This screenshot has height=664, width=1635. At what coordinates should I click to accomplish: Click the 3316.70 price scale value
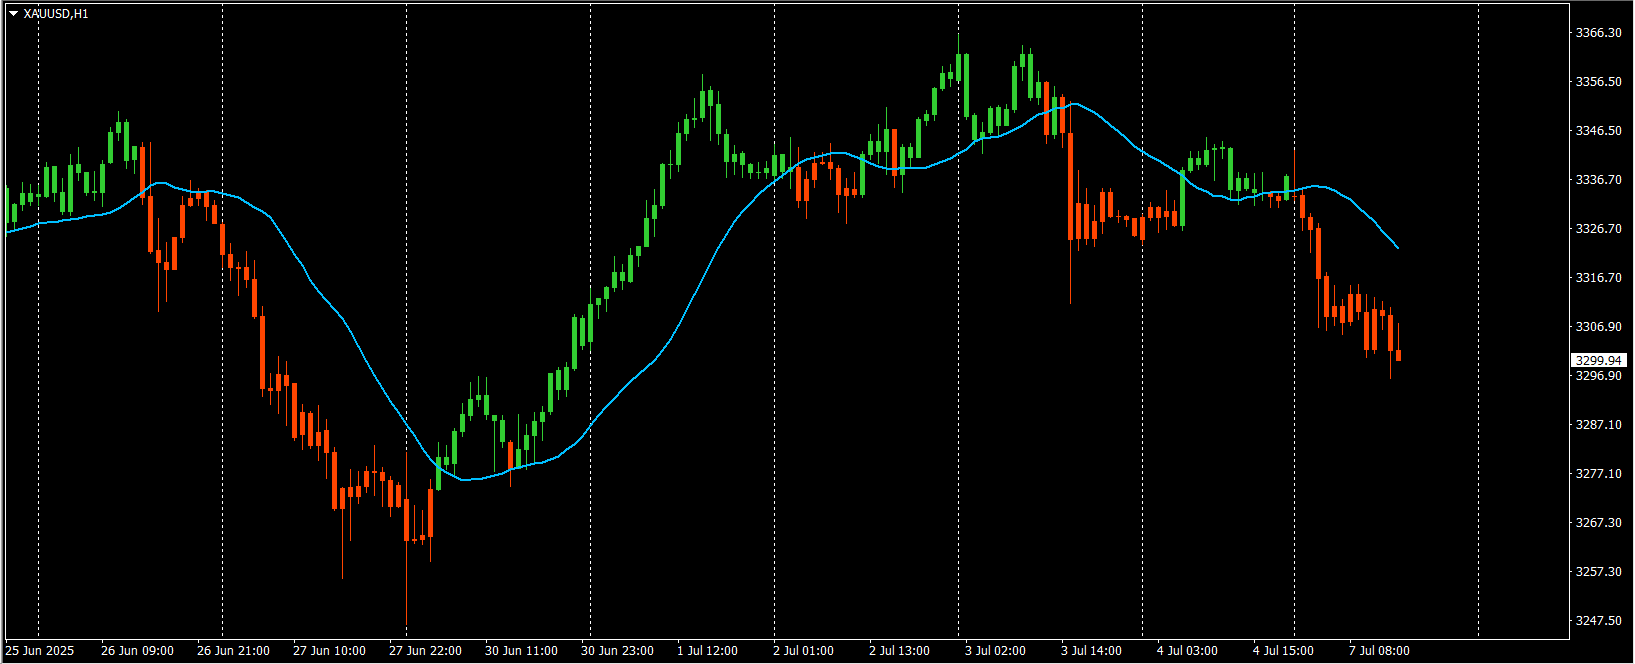click(x=1598, y=278)
